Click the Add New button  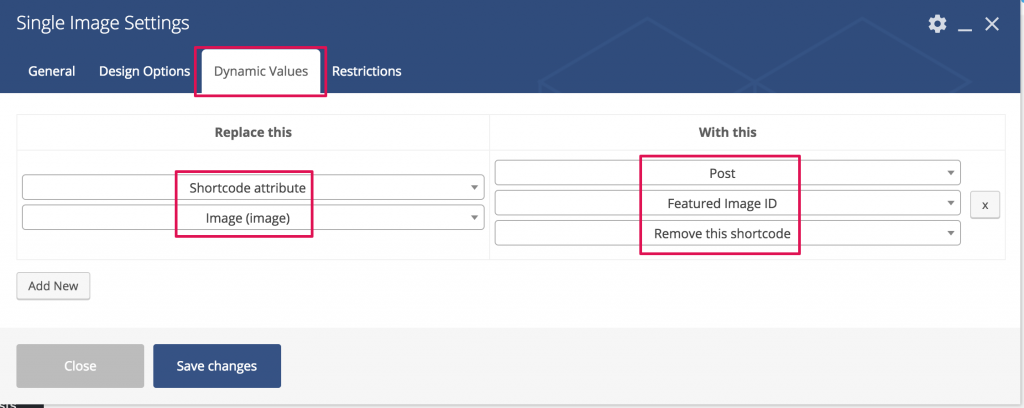[x=53, y=286]
